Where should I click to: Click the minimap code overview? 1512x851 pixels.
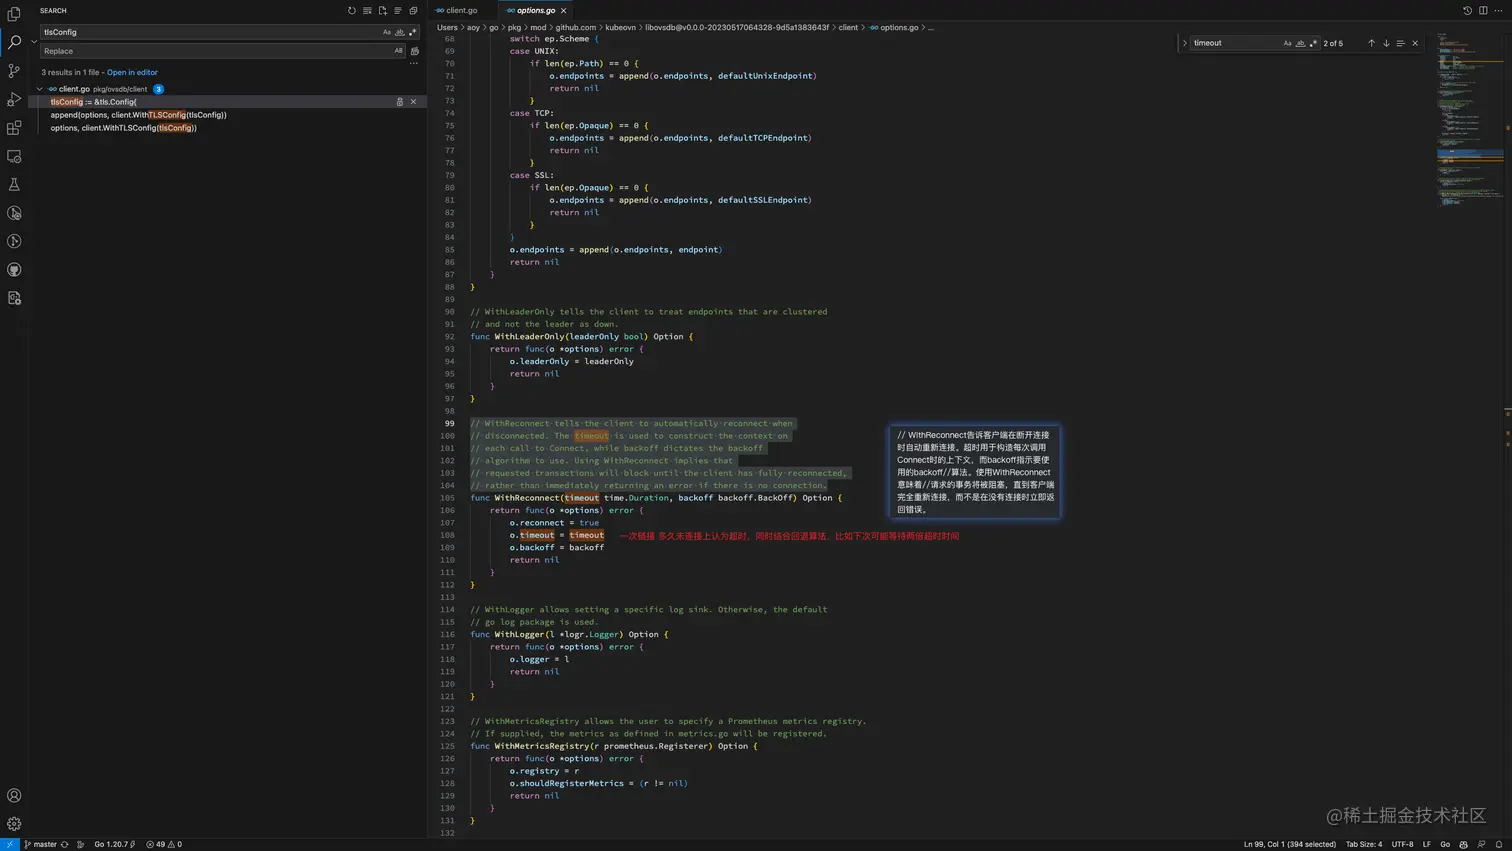[x=1470, y=120]
